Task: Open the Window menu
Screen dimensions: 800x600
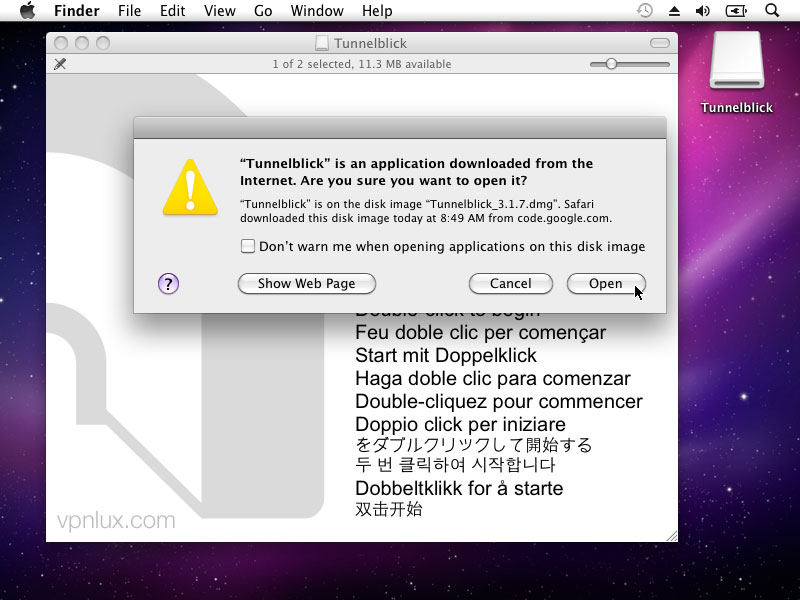Action: [317, 11]
